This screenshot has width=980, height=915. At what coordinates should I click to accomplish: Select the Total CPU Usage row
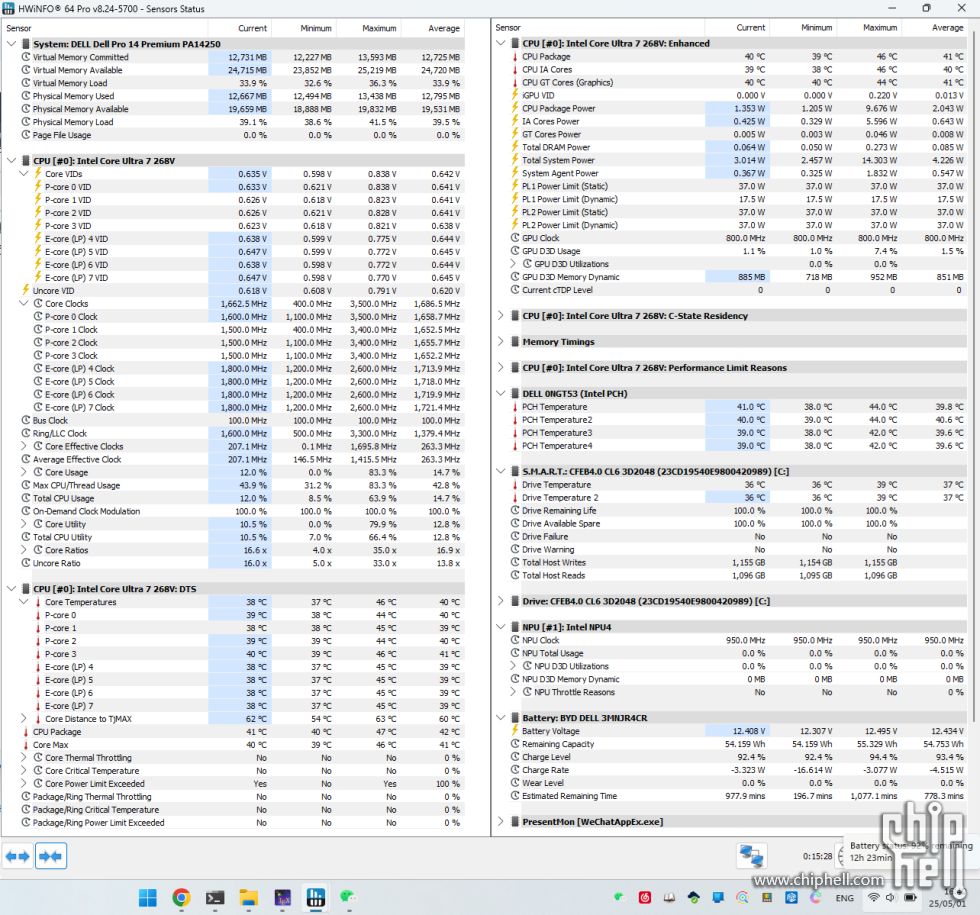pyautogui.click(x=234, y=498)
